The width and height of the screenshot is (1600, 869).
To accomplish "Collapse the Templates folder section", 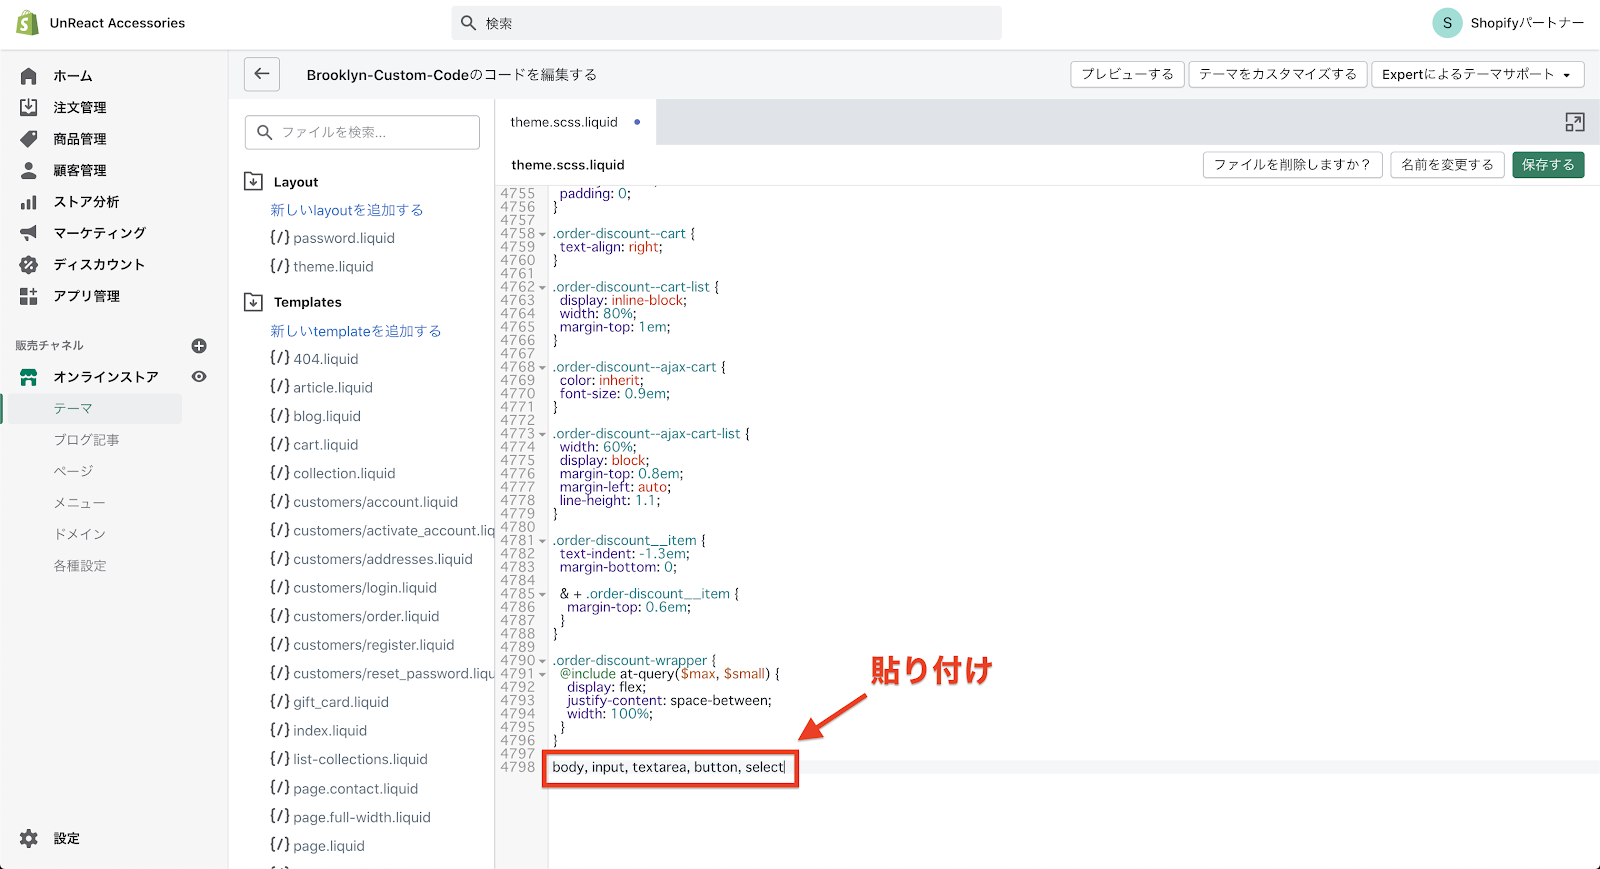I will (x=254, y=302).
